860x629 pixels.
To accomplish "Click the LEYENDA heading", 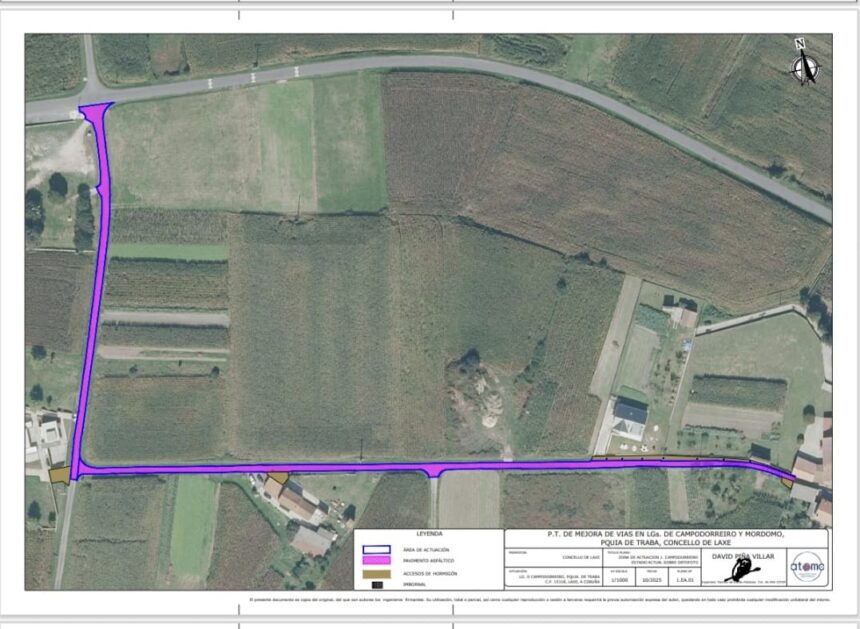I will 429,534.
